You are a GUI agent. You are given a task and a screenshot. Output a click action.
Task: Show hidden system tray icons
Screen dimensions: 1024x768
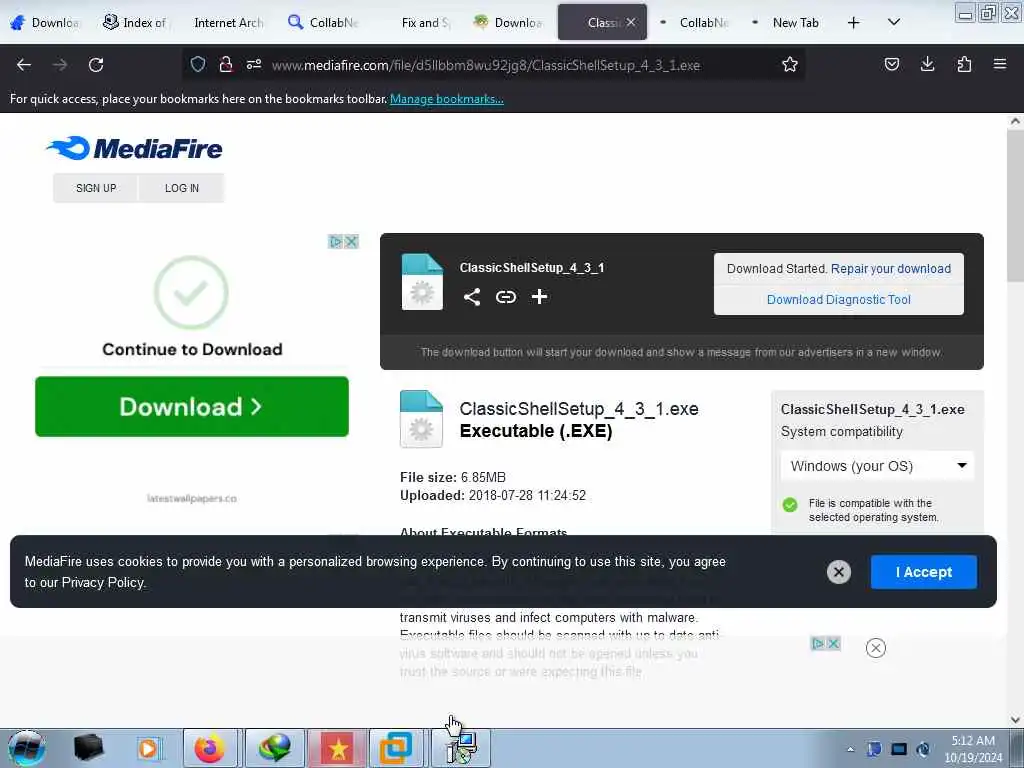click(x=850, y=749)
